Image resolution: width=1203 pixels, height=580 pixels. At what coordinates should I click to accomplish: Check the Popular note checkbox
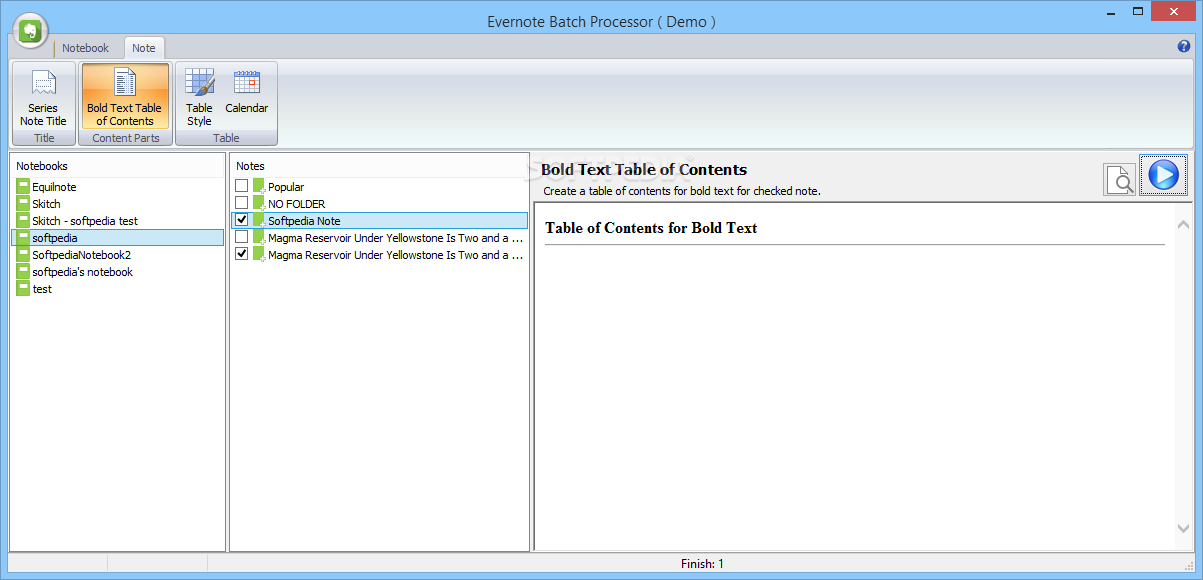pos(241,186)
